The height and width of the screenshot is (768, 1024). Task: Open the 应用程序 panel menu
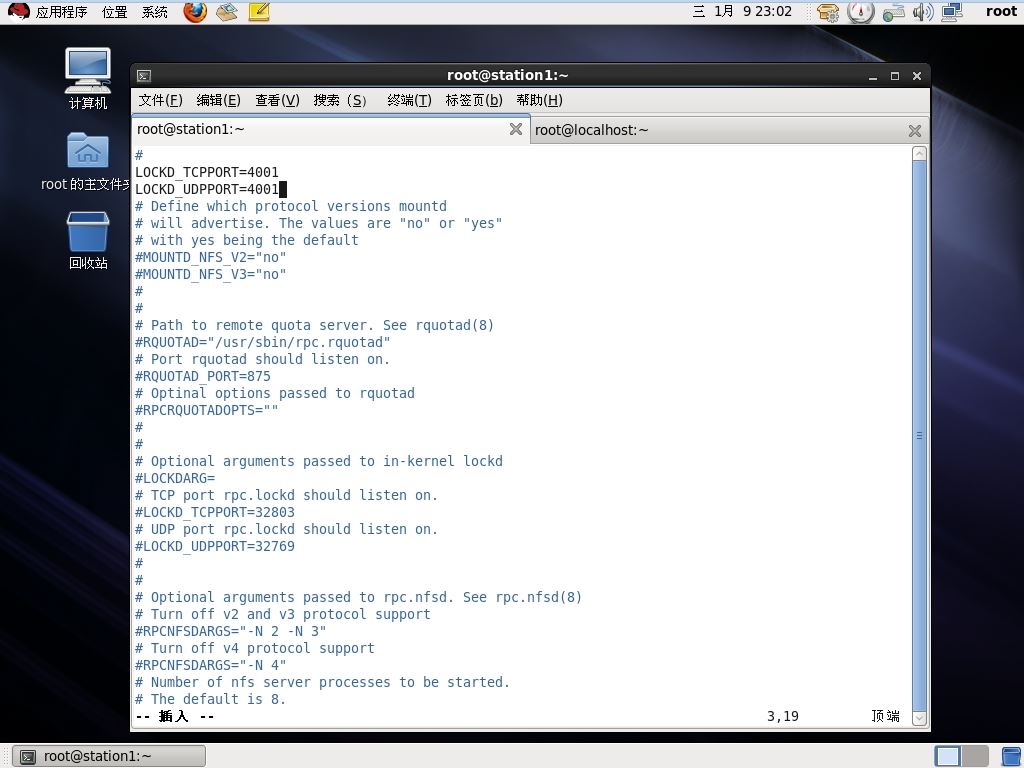click(x=61, y=12)
